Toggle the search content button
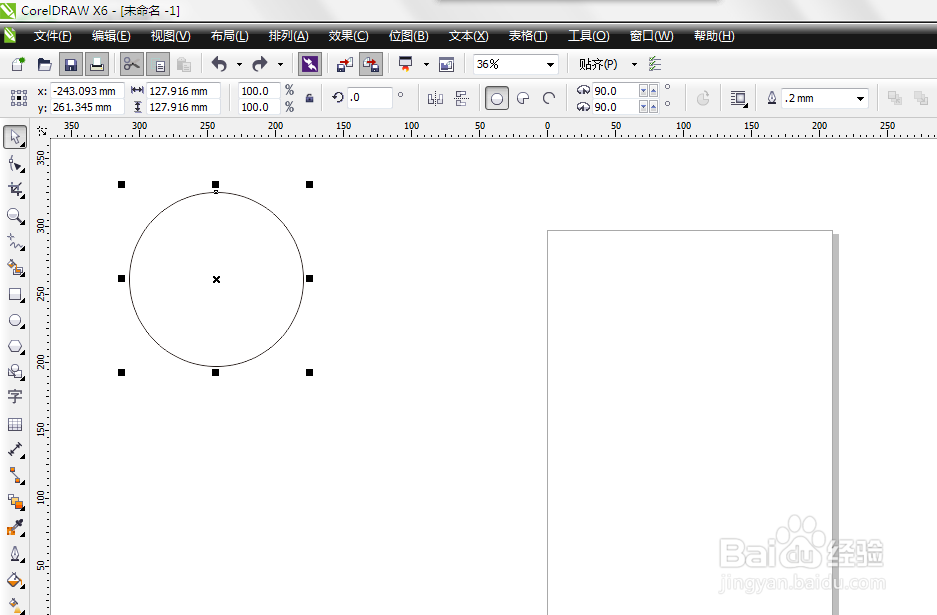937x615 pixels. (x=310, y=64)
